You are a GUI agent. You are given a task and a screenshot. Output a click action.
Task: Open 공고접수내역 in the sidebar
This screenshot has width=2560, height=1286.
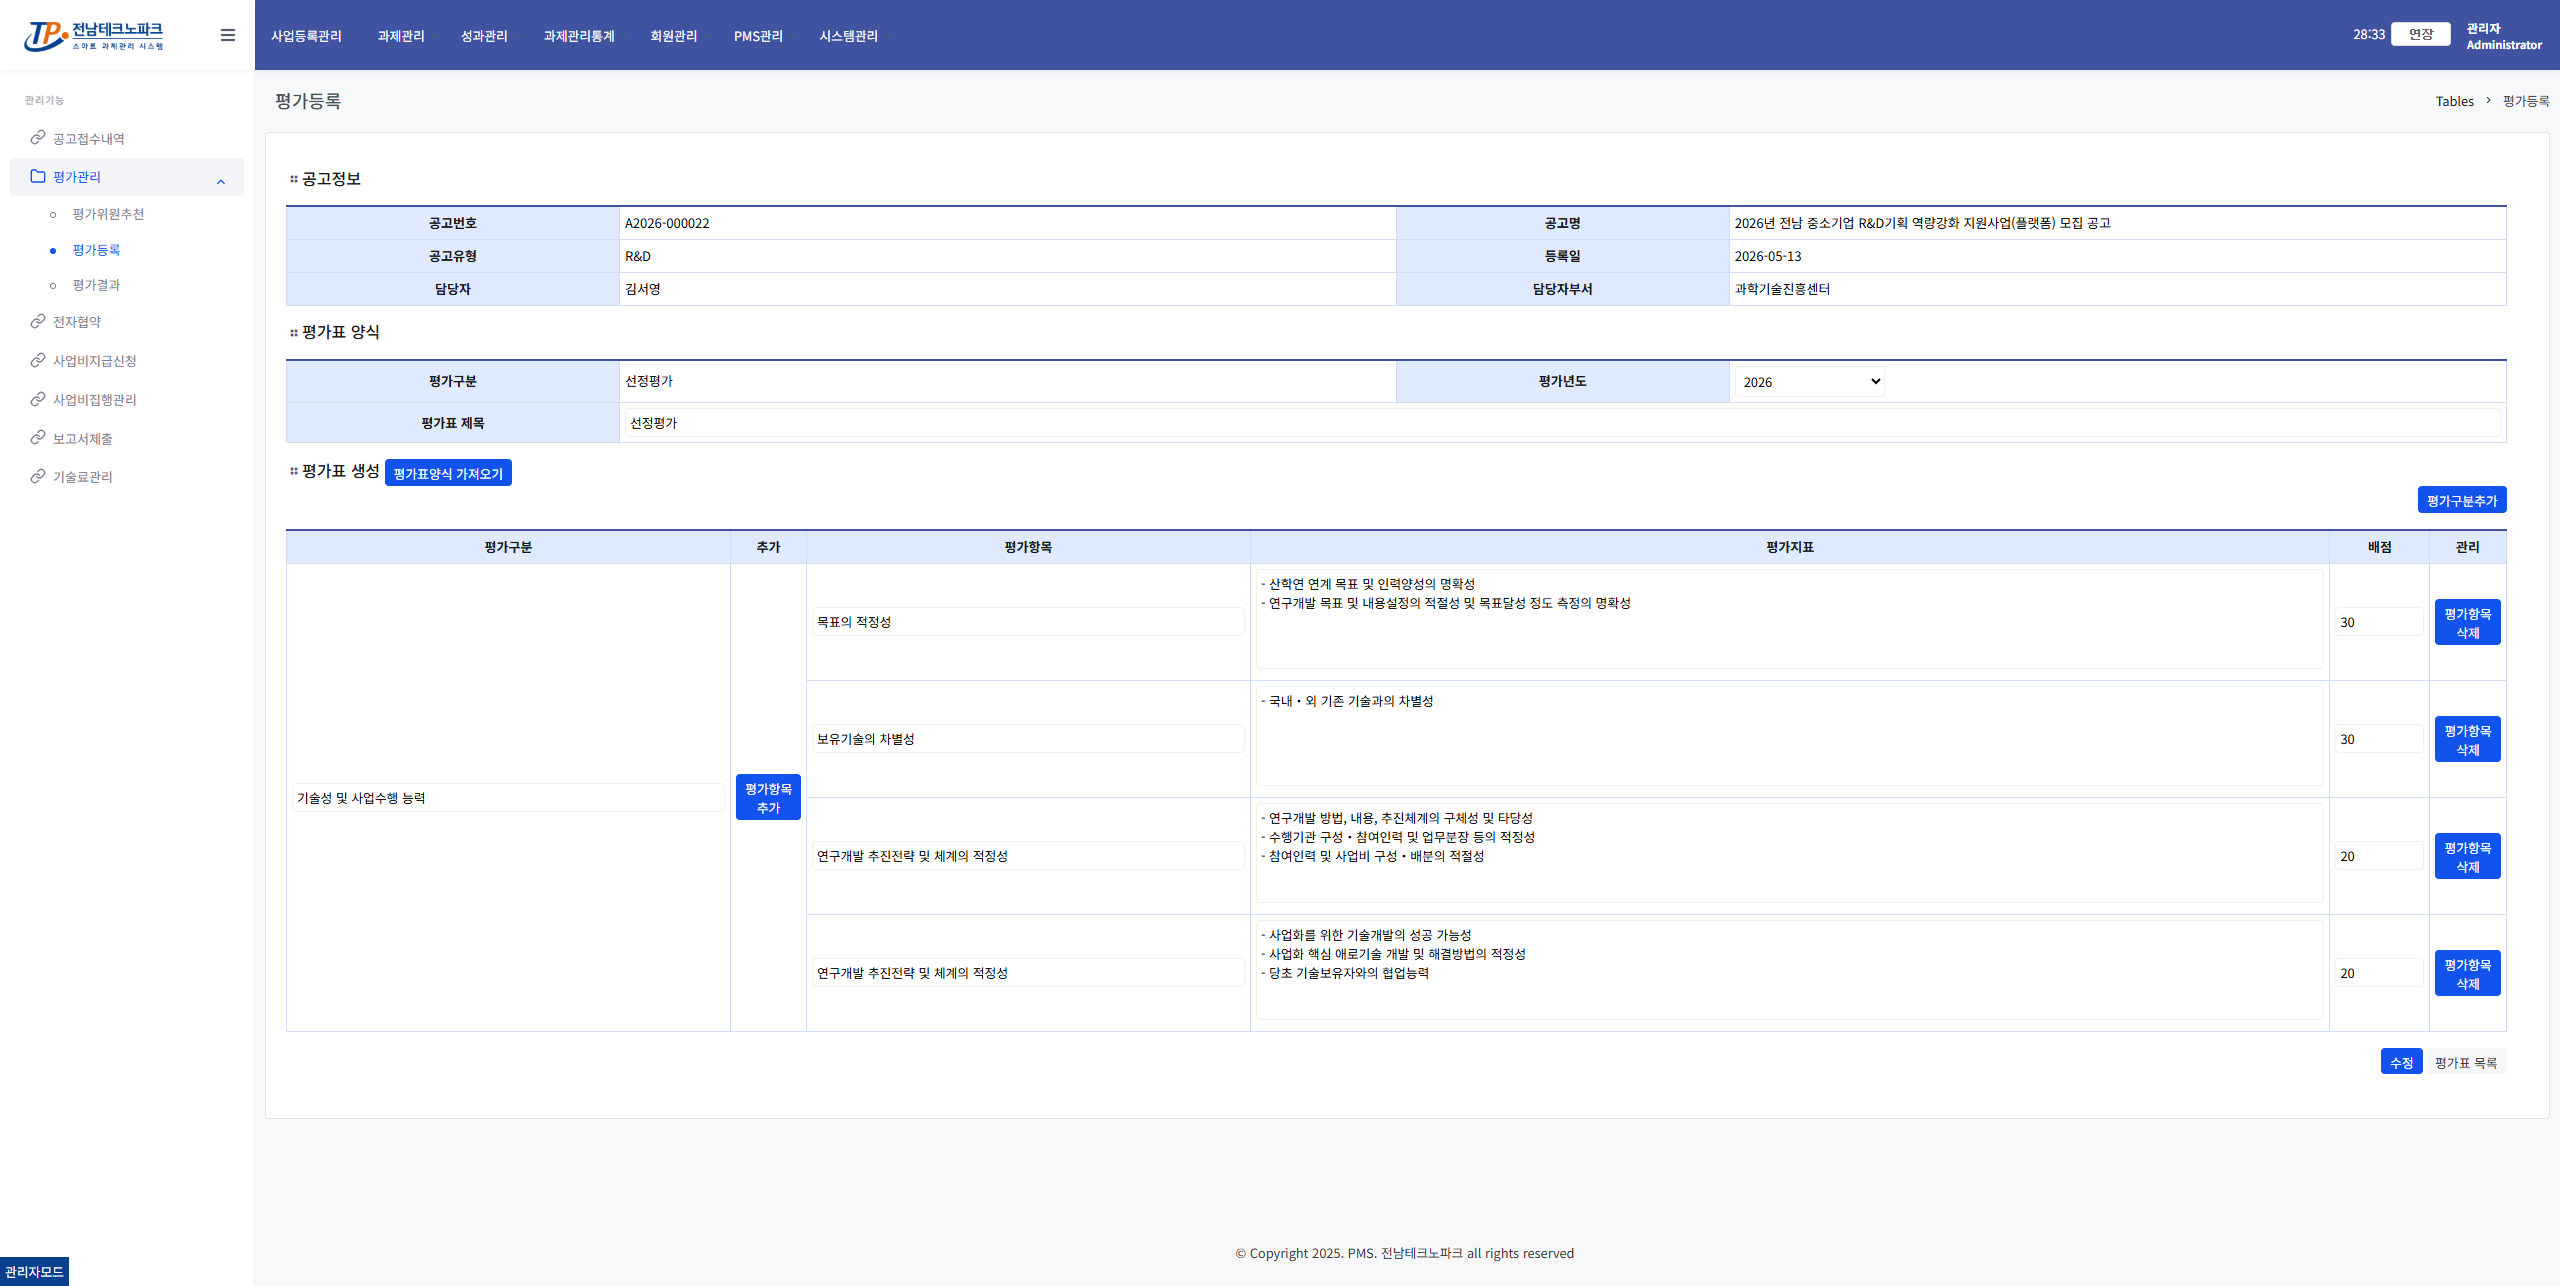(88, 138)
